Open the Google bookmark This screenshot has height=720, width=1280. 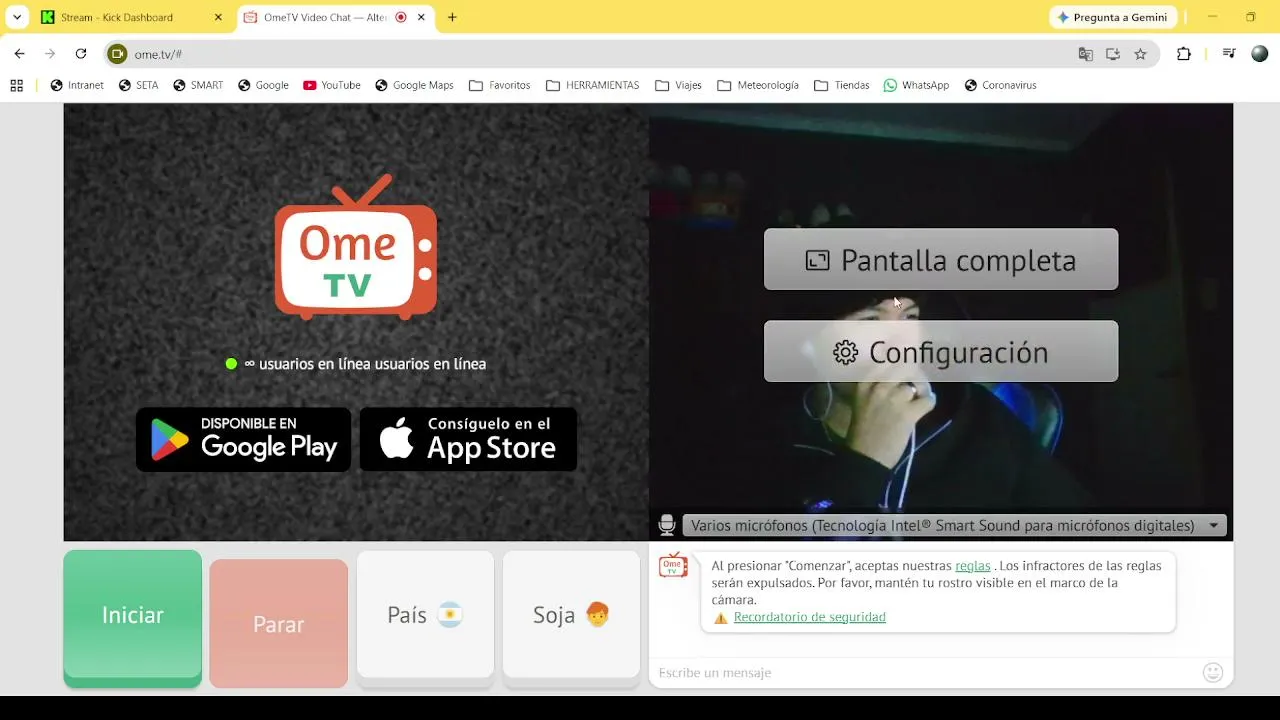[x=263, y=85]
